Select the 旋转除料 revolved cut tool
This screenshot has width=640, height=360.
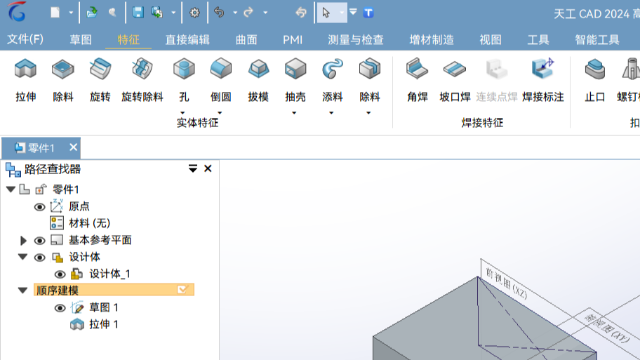click(142, 79)
